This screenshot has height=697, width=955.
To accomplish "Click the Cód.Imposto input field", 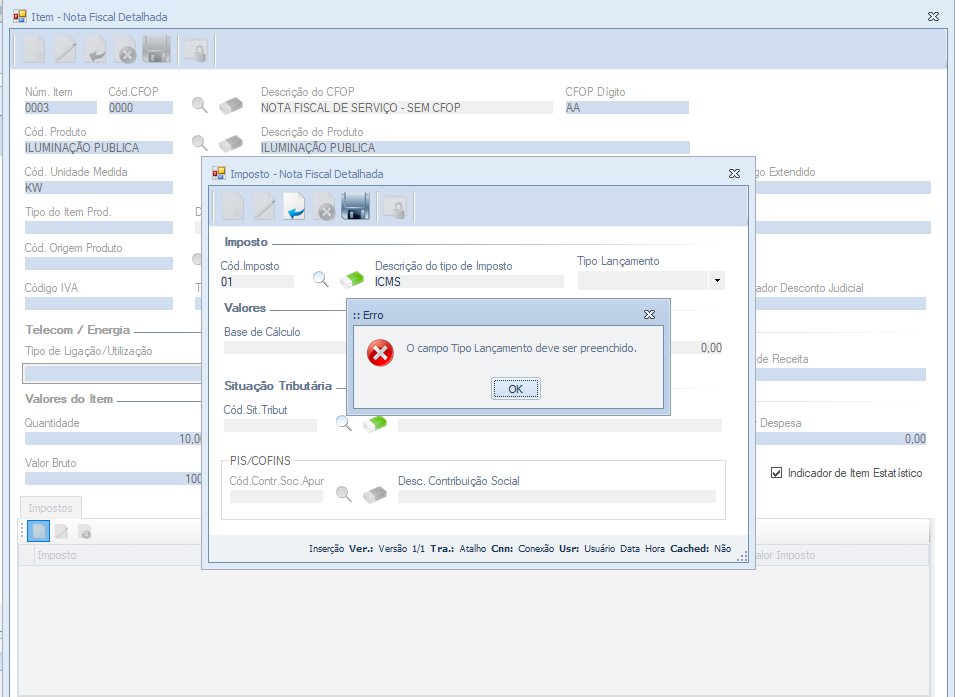I will pos(262,282).
